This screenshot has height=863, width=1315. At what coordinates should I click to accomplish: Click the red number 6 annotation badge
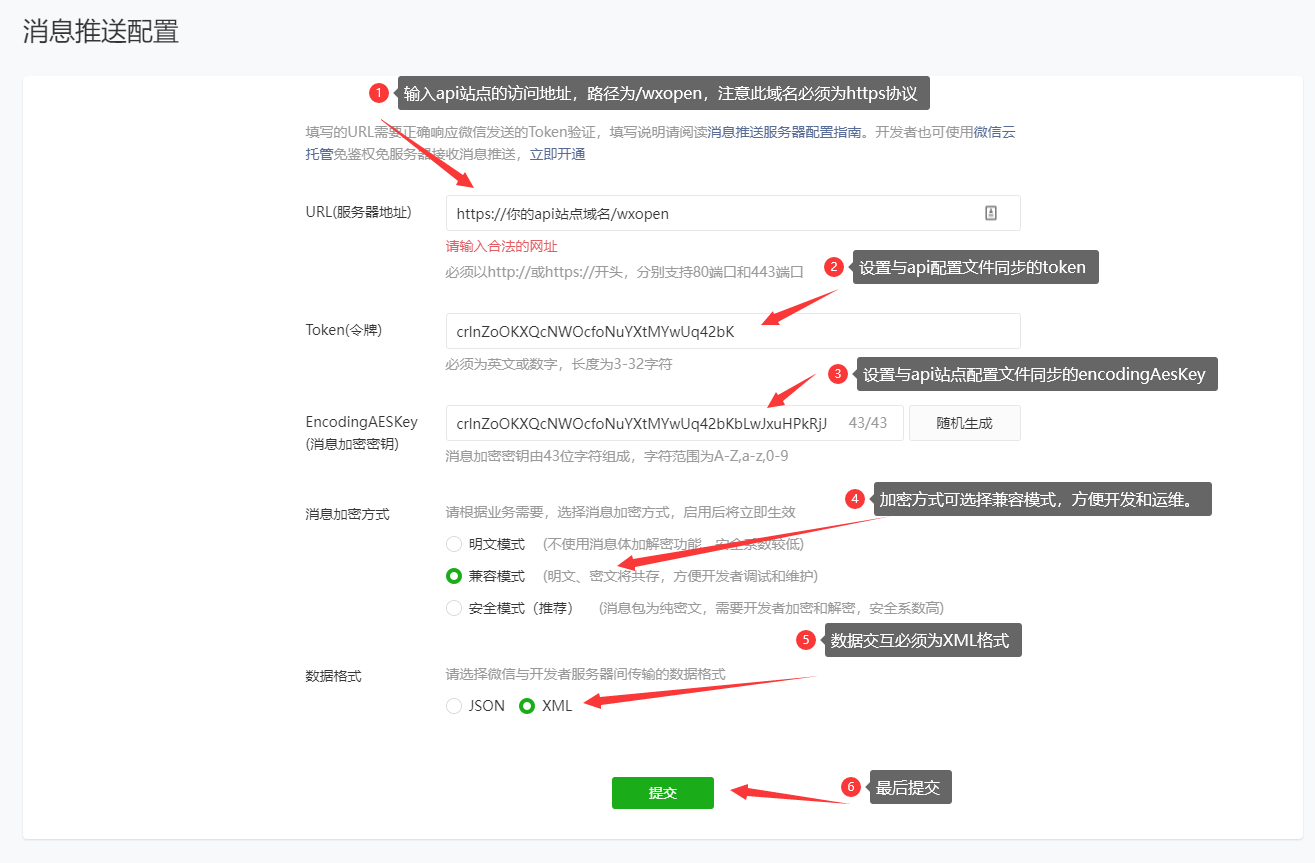[x=851, y=787]
